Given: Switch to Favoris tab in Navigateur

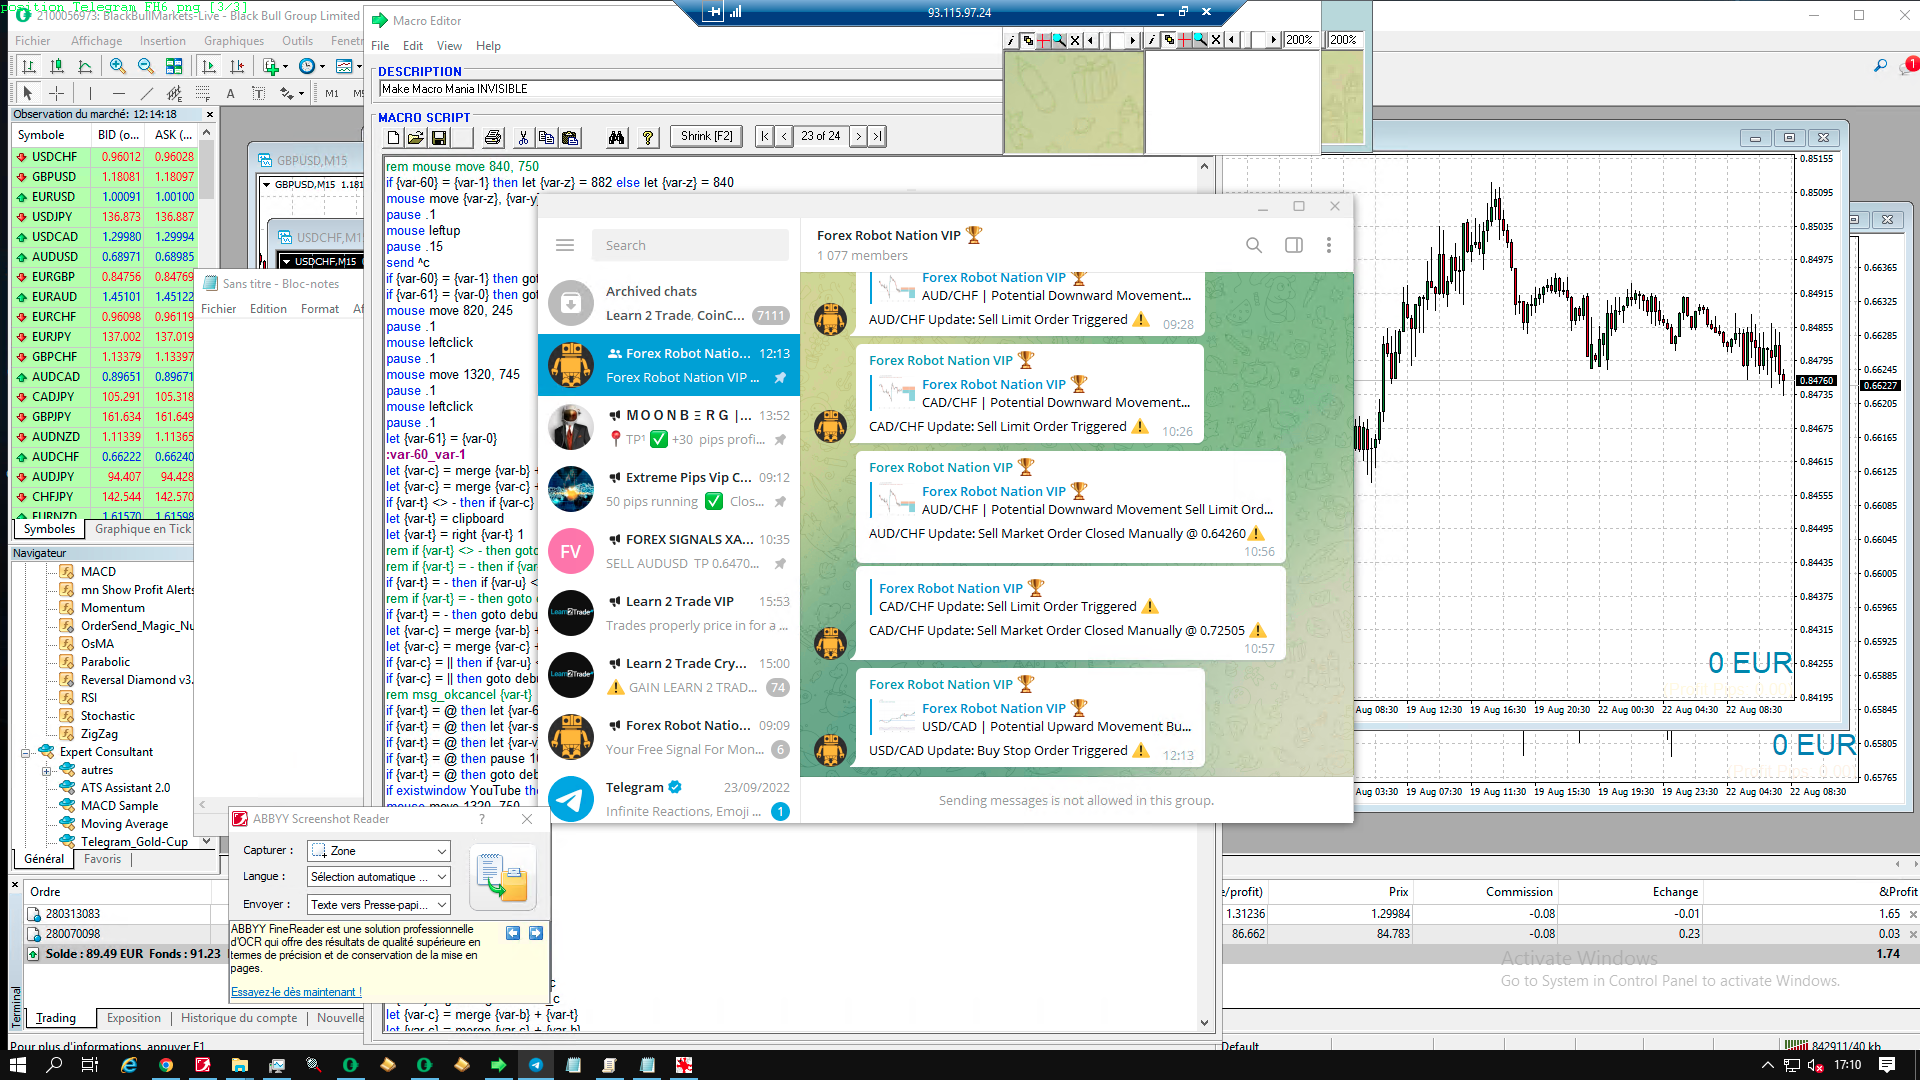Looking at the screenshot, I should [x=102, y=859].
